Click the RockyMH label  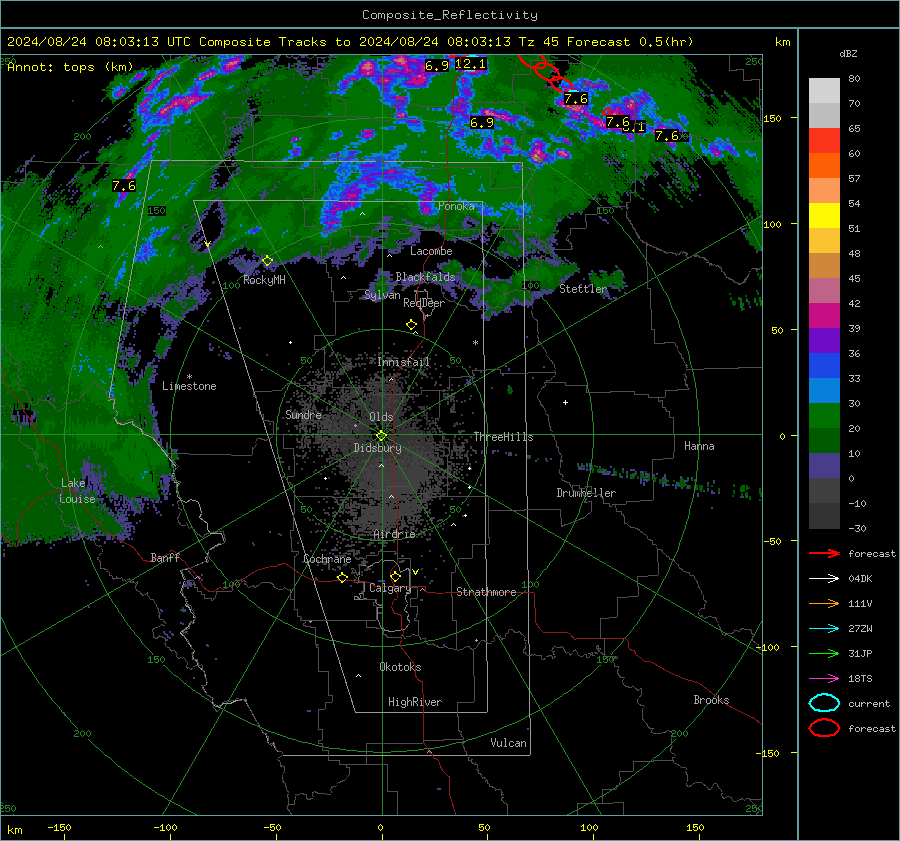pyautogui.click(x=264, y=280)
